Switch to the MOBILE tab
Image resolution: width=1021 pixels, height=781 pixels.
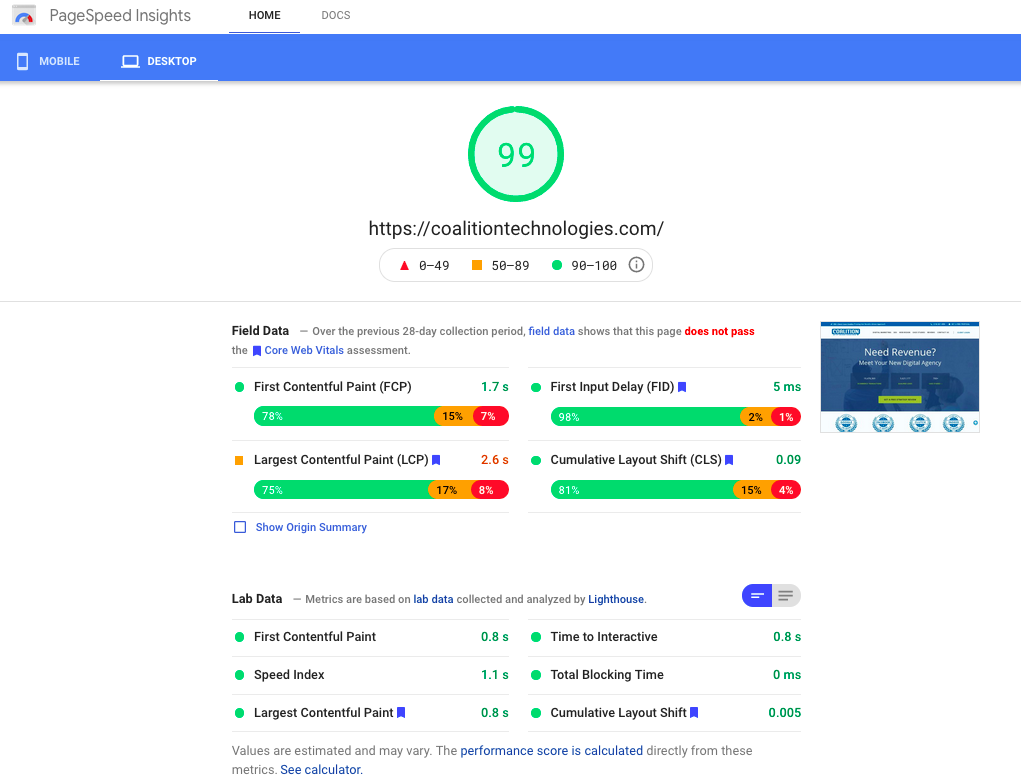click(x=47, y=60)
